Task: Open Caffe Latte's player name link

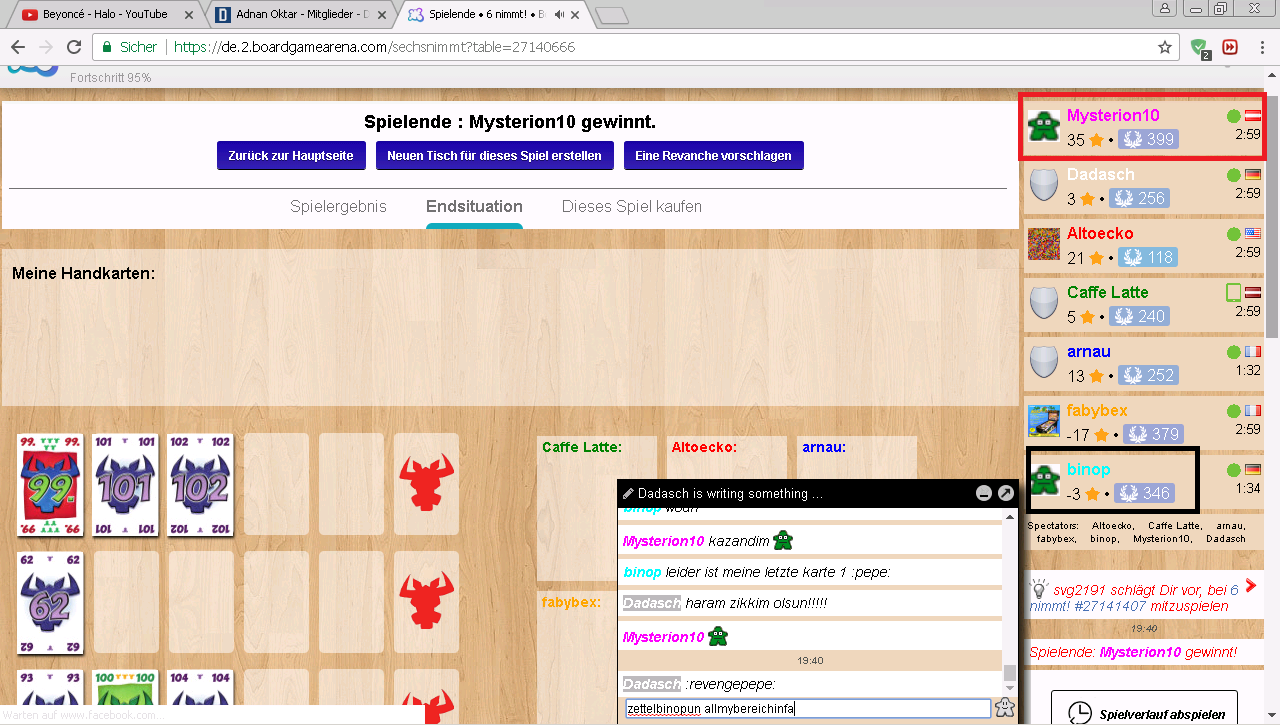Action: (x=1108, y=293)
